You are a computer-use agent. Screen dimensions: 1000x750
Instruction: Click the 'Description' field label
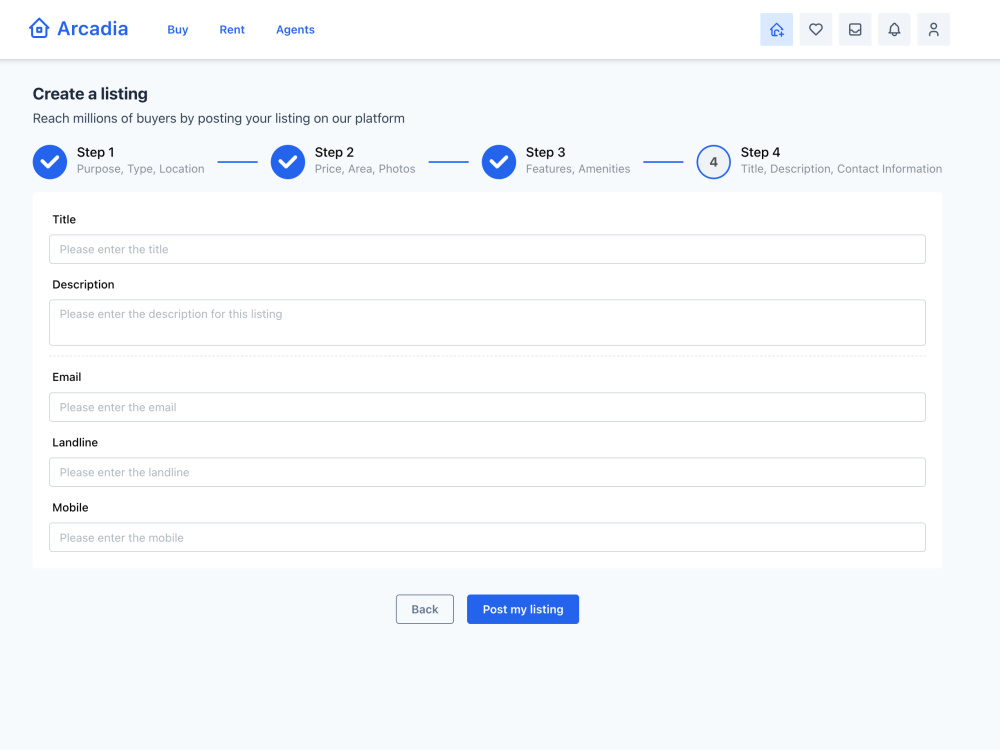pos(83,284)
